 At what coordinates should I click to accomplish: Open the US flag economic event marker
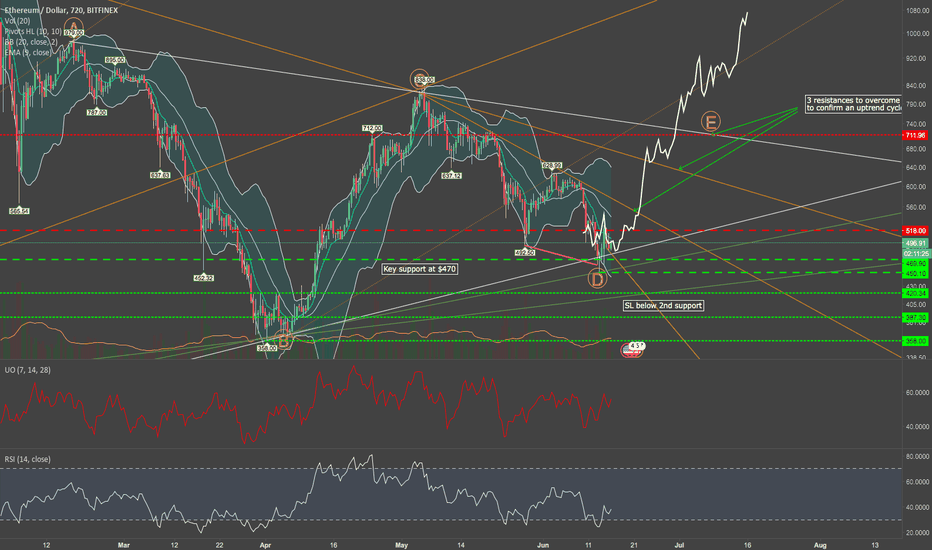(x=631, y=350)
